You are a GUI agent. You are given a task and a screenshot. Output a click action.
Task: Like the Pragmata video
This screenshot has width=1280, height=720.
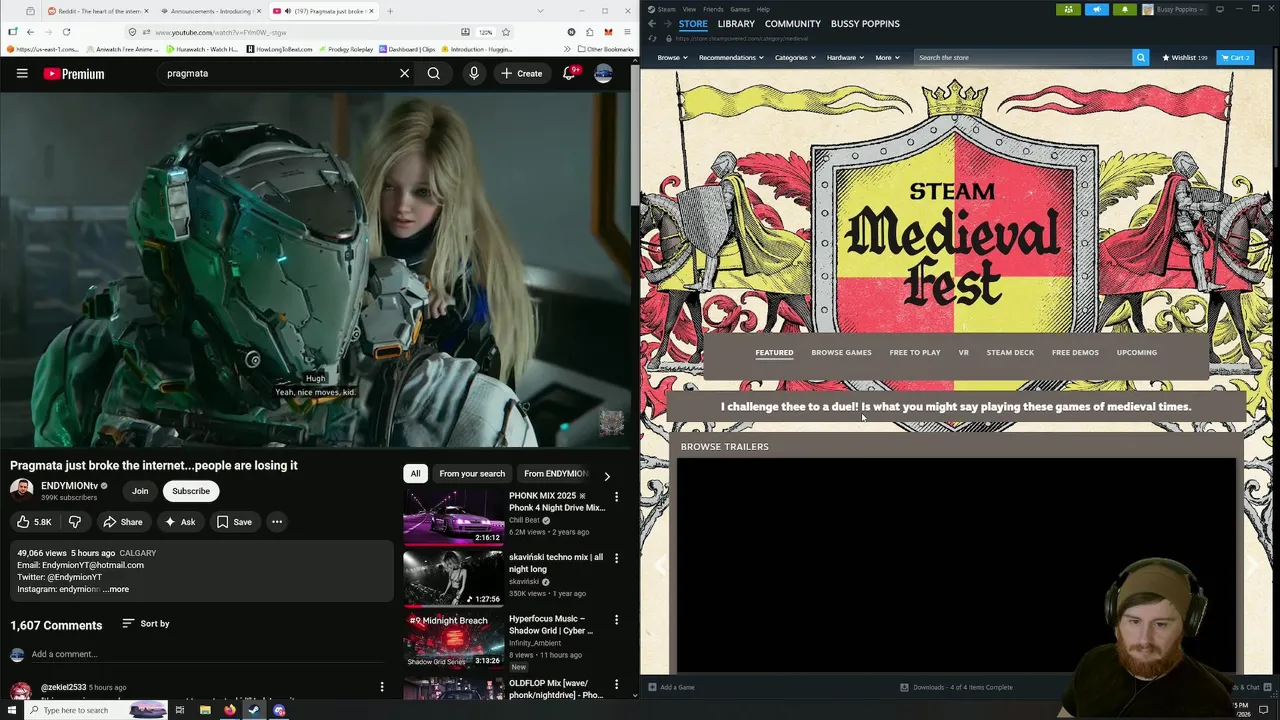33,522
